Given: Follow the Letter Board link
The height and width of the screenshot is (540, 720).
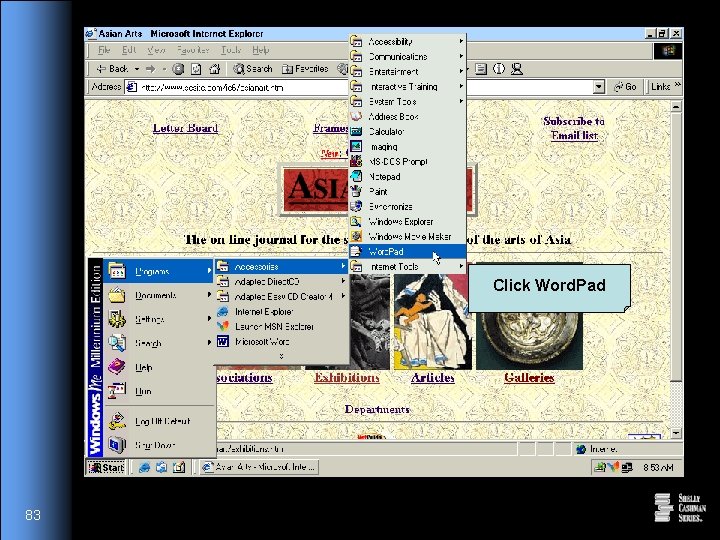Looking at the screenshot, I should 185,128.
